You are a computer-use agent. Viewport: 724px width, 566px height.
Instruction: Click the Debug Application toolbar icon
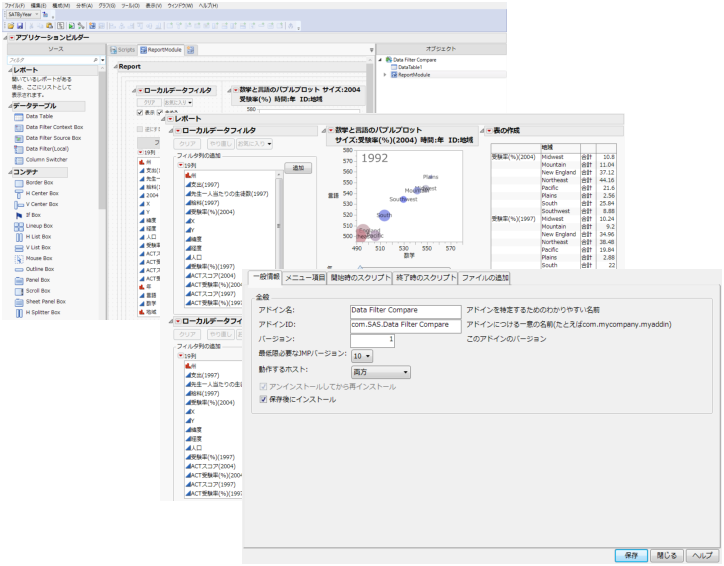(81, 26)
